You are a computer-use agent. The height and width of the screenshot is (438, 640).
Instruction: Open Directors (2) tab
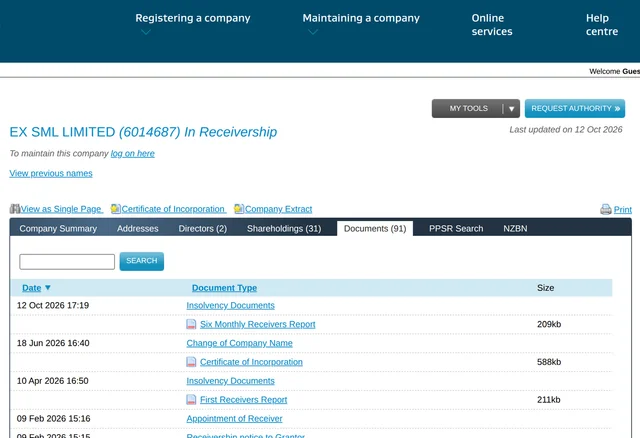[x=202, y=229]
